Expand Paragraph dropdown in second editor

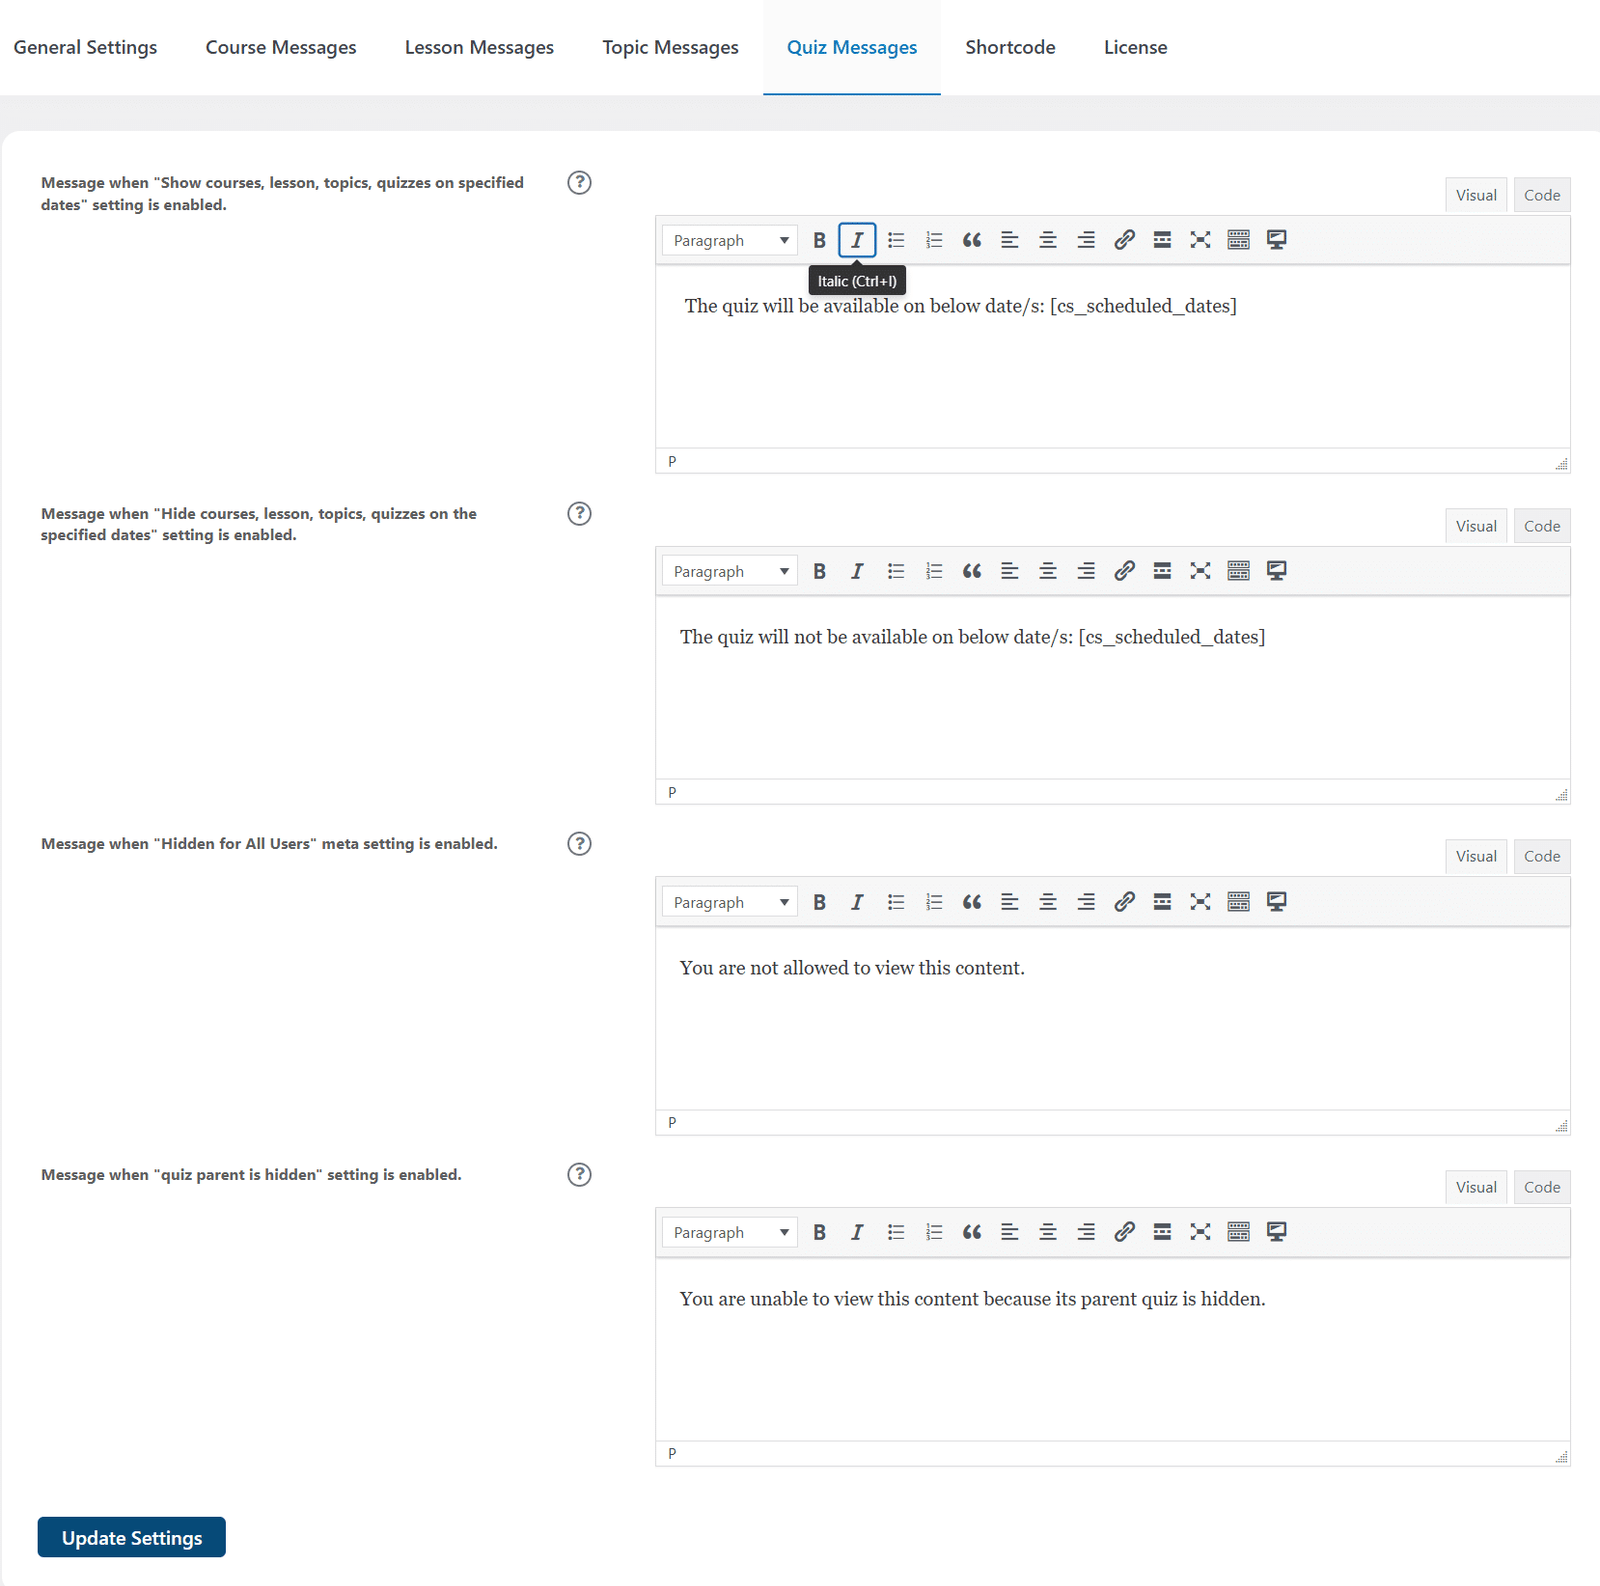[x=729, y=571]
